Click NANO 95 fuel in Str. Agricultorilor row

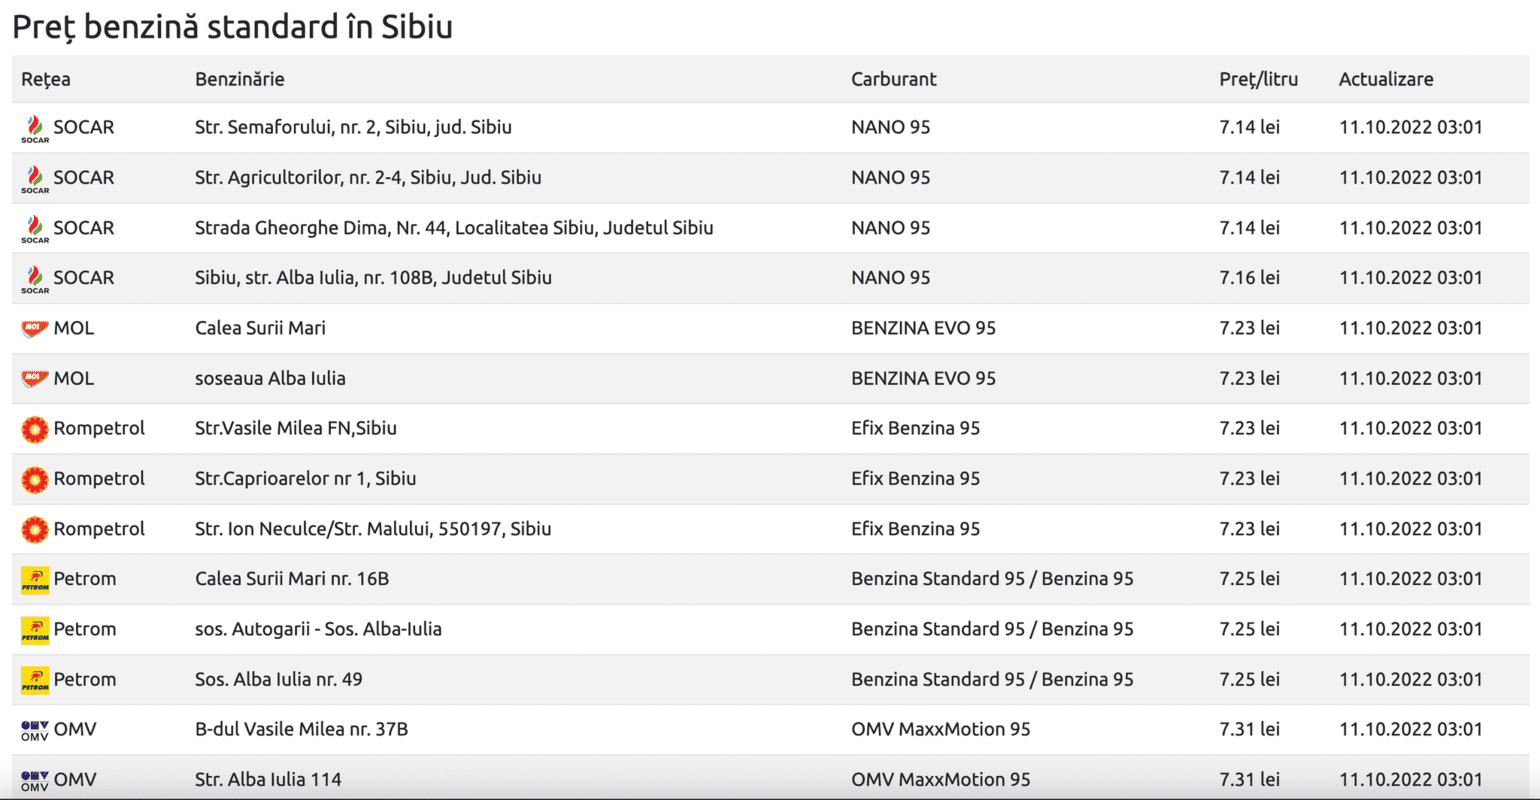(x=891, y=178)
